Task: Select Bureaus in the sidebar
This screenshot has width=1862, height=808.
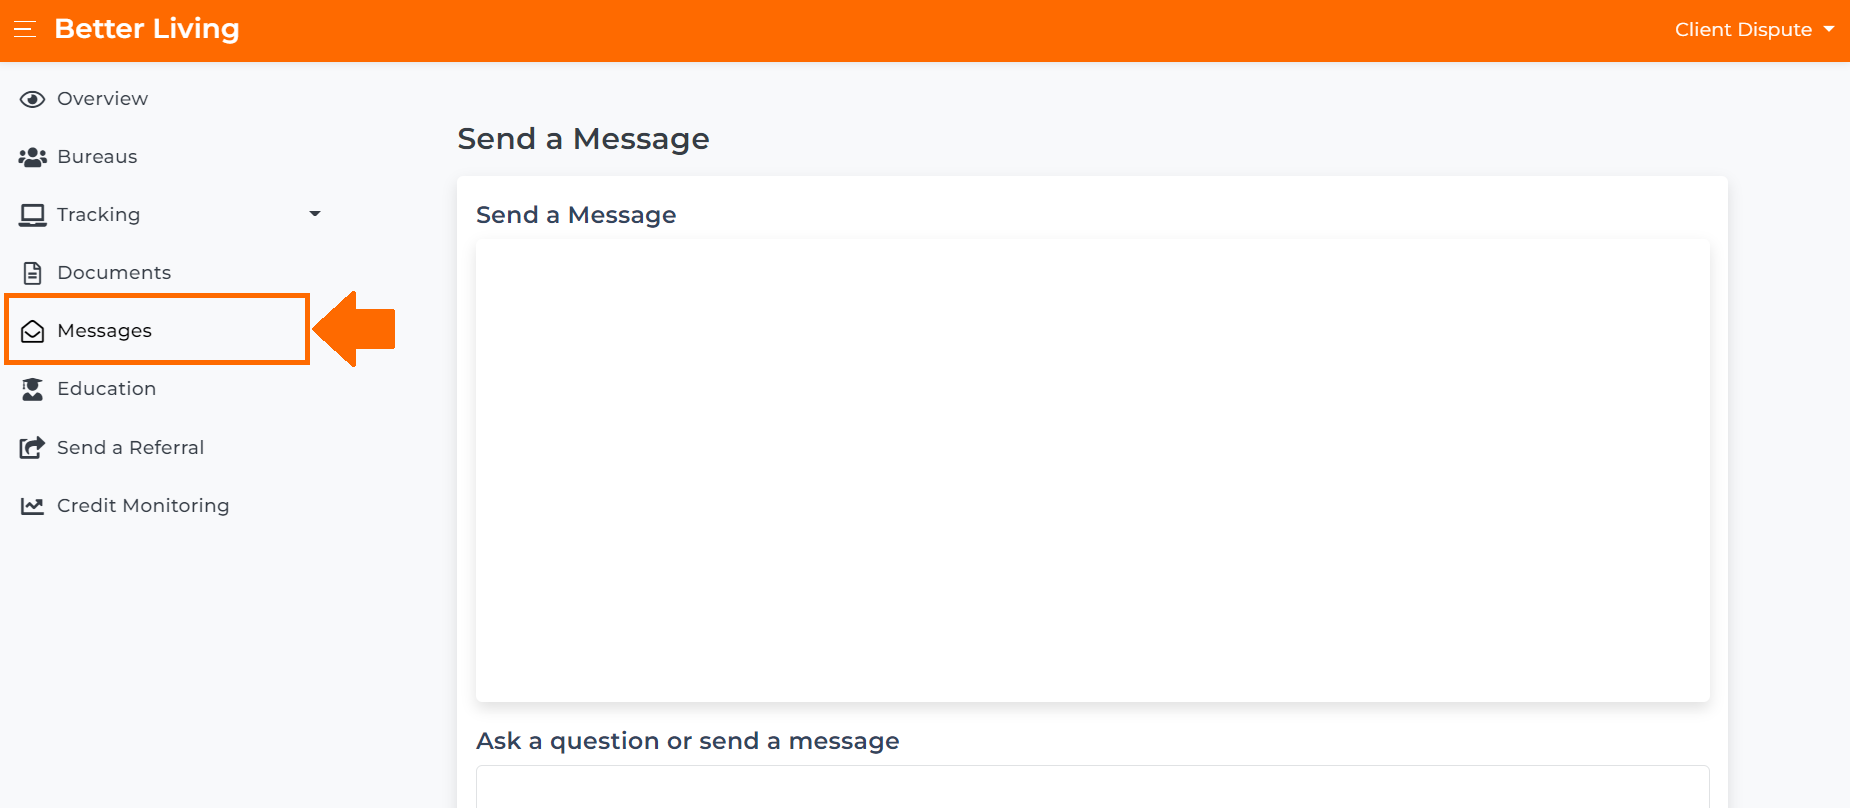Action: click(97, 157)
